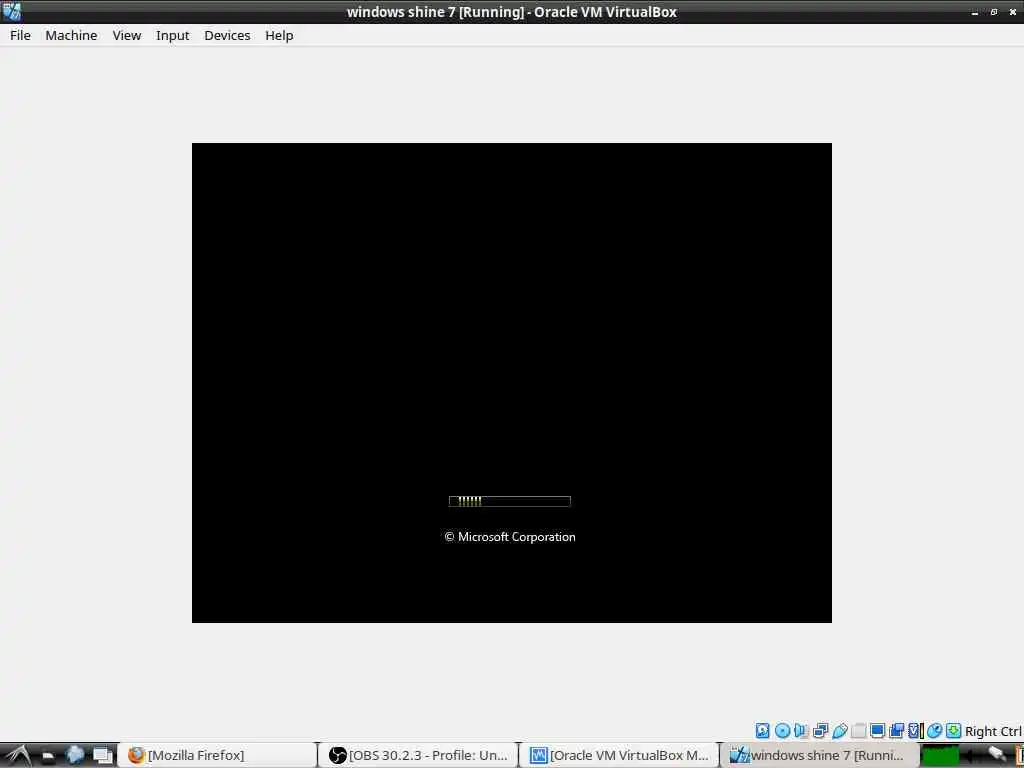Click the USB devices status icon
1024x768 pixels.
coord(840,731)
